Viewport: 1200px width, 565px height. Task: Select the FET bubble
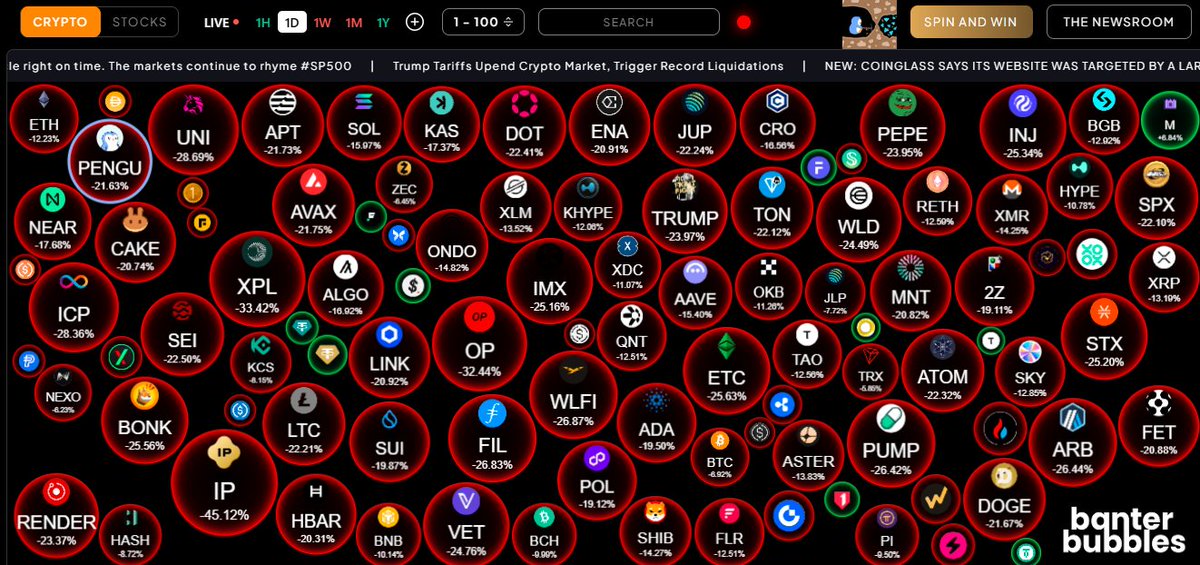1158,429
